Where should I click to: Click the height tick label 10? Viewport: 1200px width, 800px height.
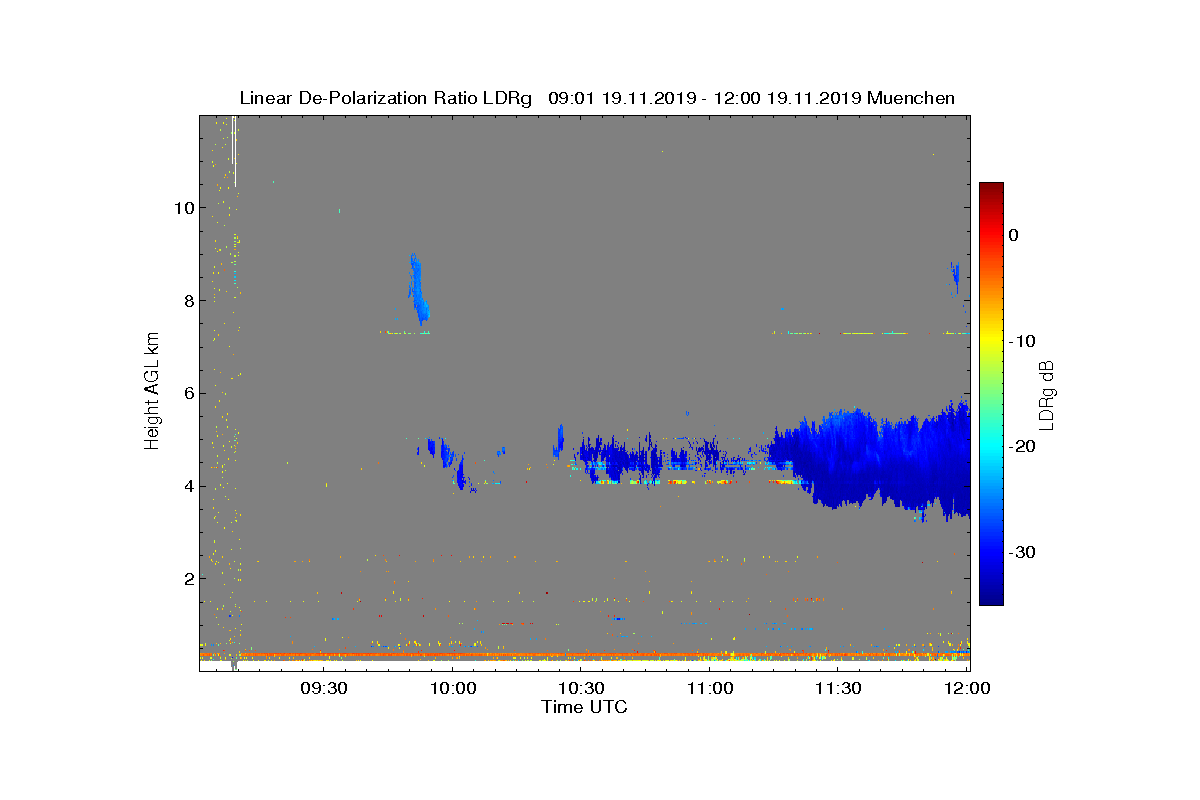tap(183, 208)
